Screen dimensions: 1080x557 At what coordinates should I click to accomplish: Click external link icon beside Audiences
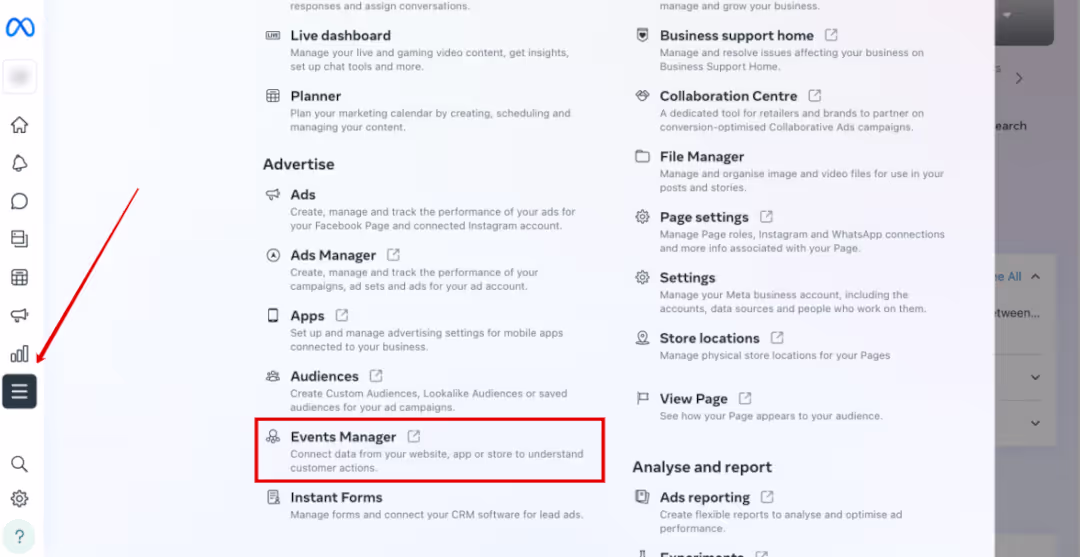376,376
